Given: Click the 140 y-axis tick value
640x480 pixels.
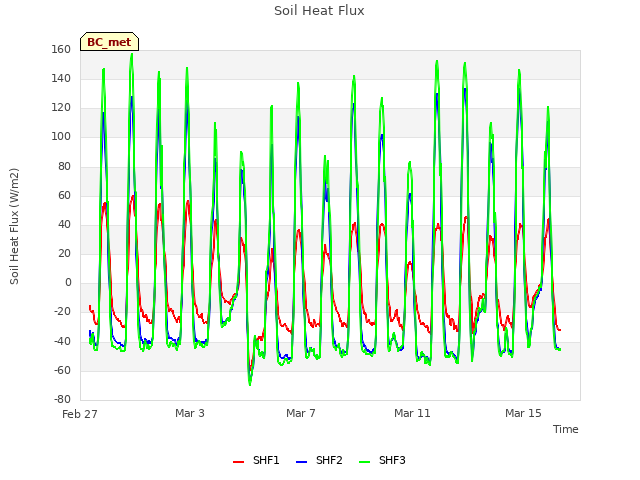Looking at the screenshot, I should [x=61, y=78].
